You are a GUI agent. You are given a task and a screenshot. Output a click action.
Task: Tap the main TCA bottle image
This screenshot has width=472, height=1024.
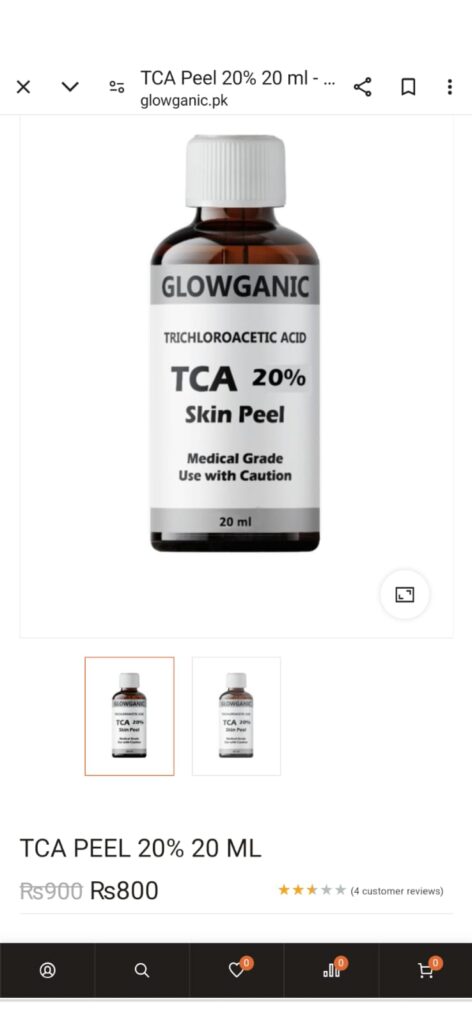[x=235, y=343]
